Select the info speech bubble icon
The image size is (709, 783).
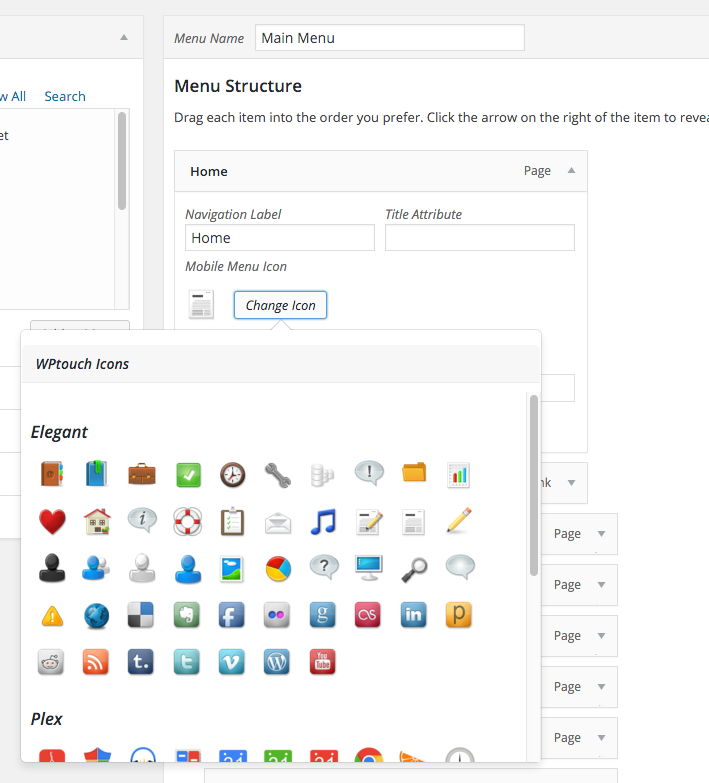pos(142,520)
